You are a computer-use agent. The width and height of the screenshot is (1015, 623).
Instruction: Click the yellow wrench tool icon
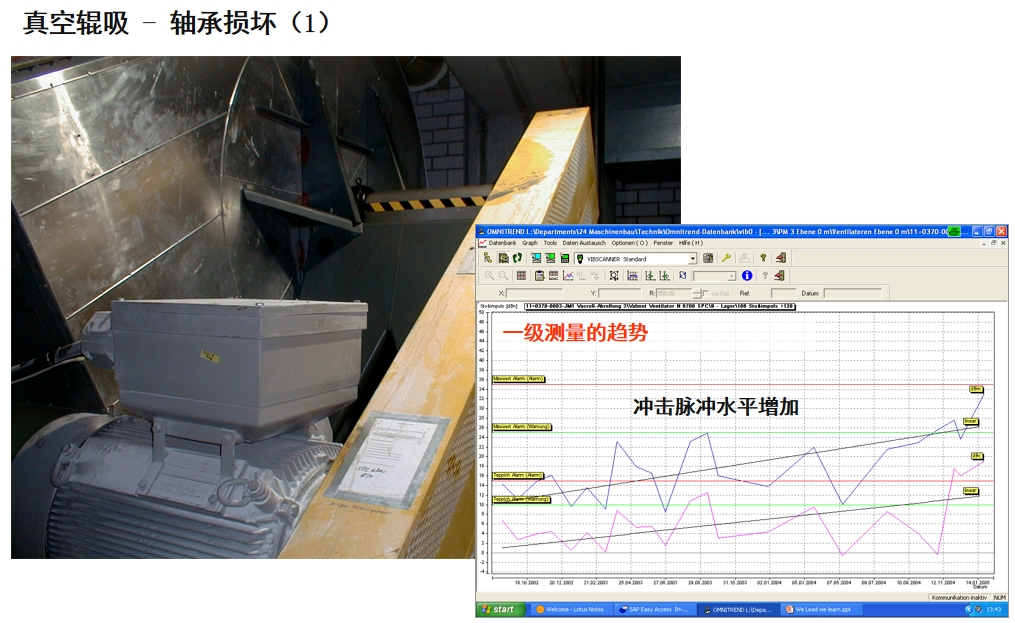tap(727, 258)
